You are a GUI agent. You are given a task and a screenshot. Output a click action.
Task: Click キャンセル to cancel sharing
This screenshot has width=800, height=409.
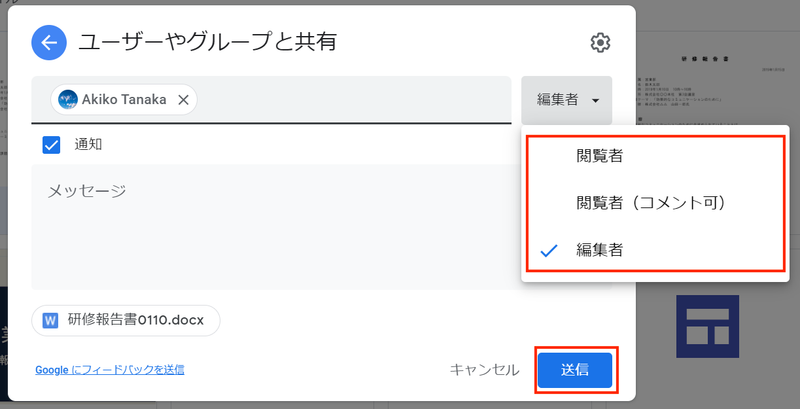point(484,370)
